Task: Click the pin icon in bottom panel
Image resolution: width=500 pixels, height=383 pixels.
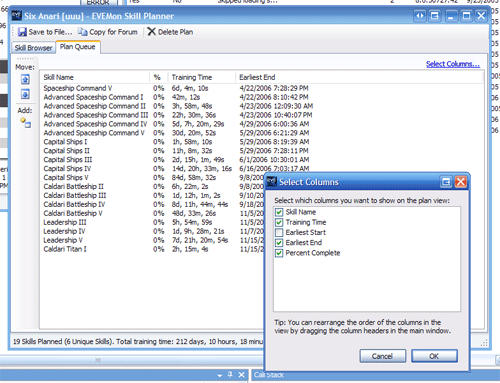Action: pyautogui.click(x=230, y=375)
